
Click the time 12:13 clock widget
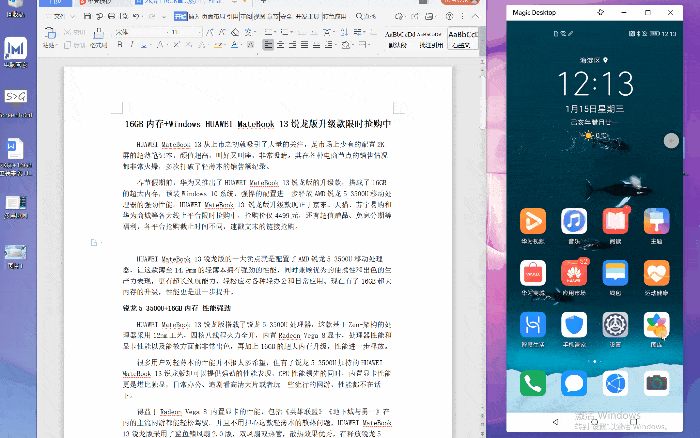(x=593, y=82)
